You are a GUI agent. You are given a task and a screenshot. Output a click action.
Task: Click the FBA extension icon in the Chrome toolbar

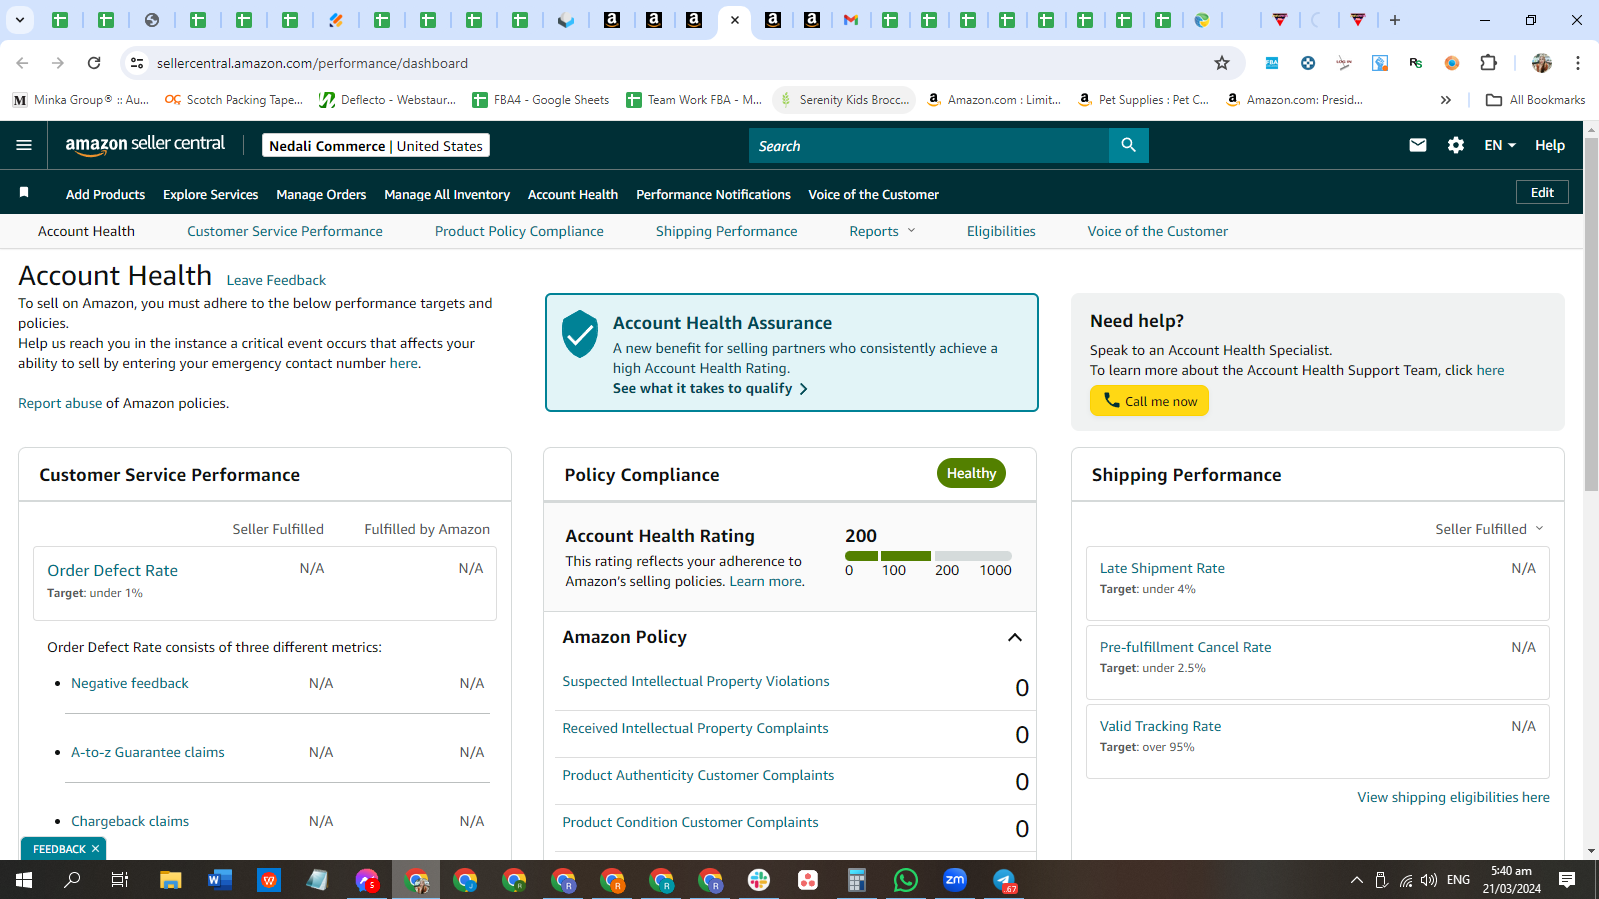point(1272,63)
